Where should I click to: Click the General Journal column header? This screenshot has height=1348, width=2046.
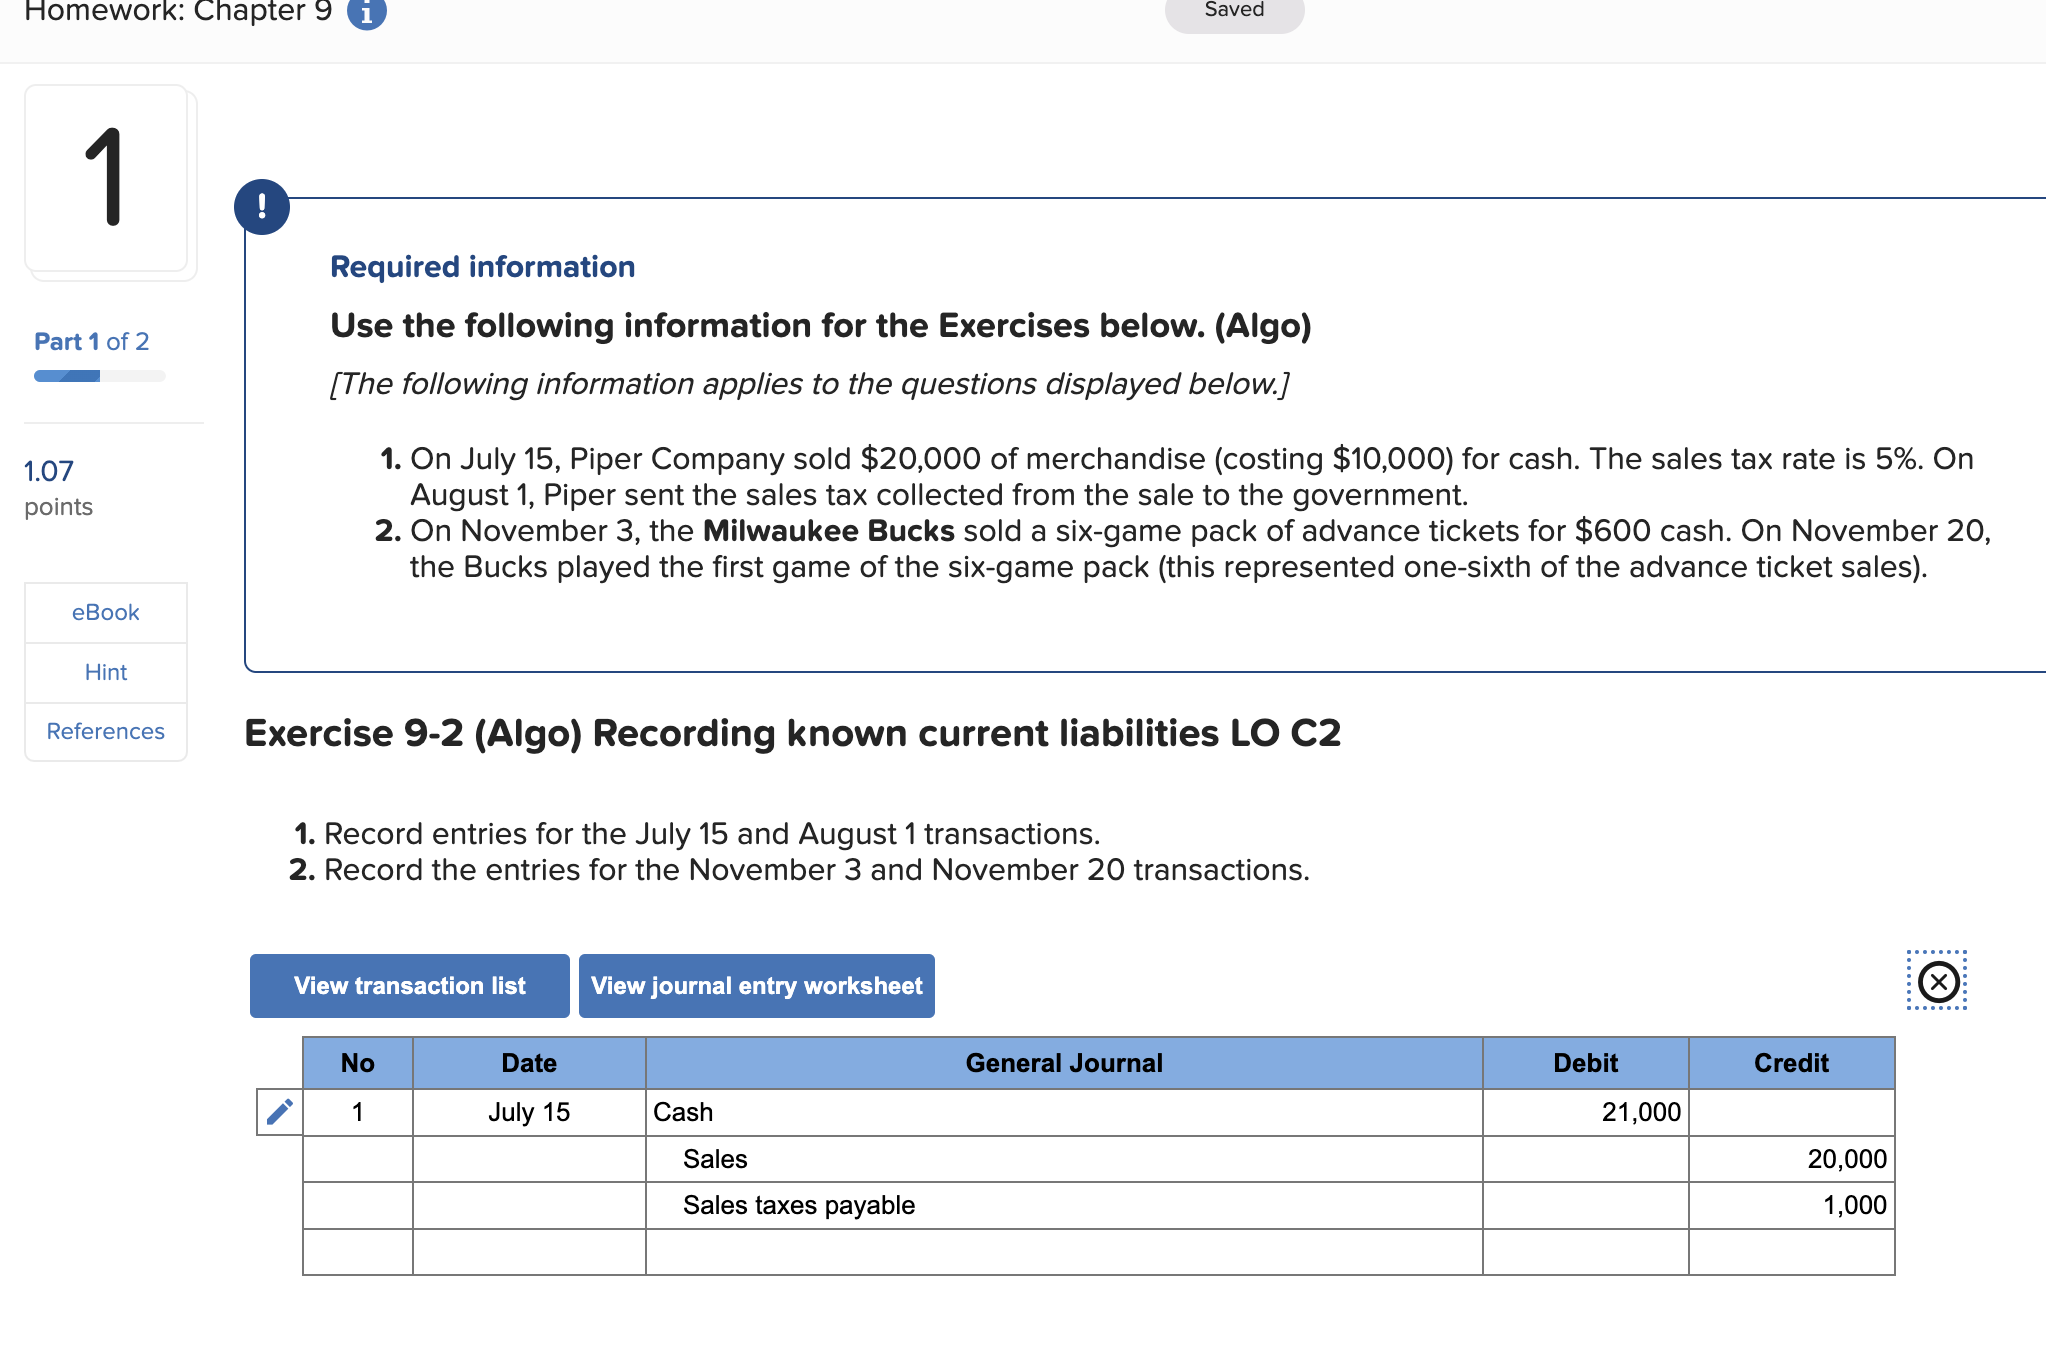(x=1064, y=1063)
